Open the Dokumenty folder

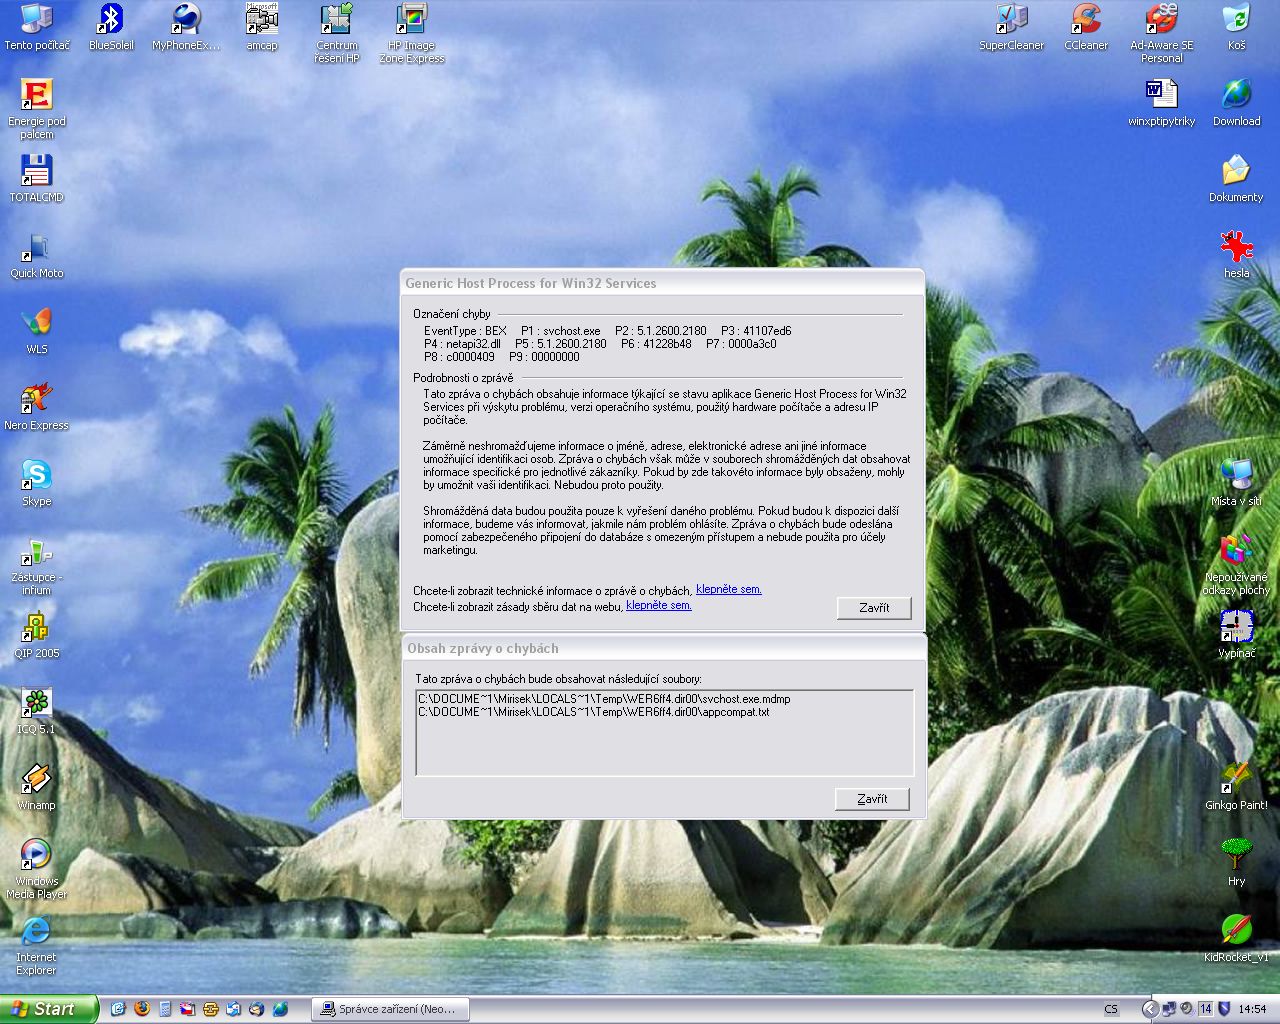(x=1236, y=178)
